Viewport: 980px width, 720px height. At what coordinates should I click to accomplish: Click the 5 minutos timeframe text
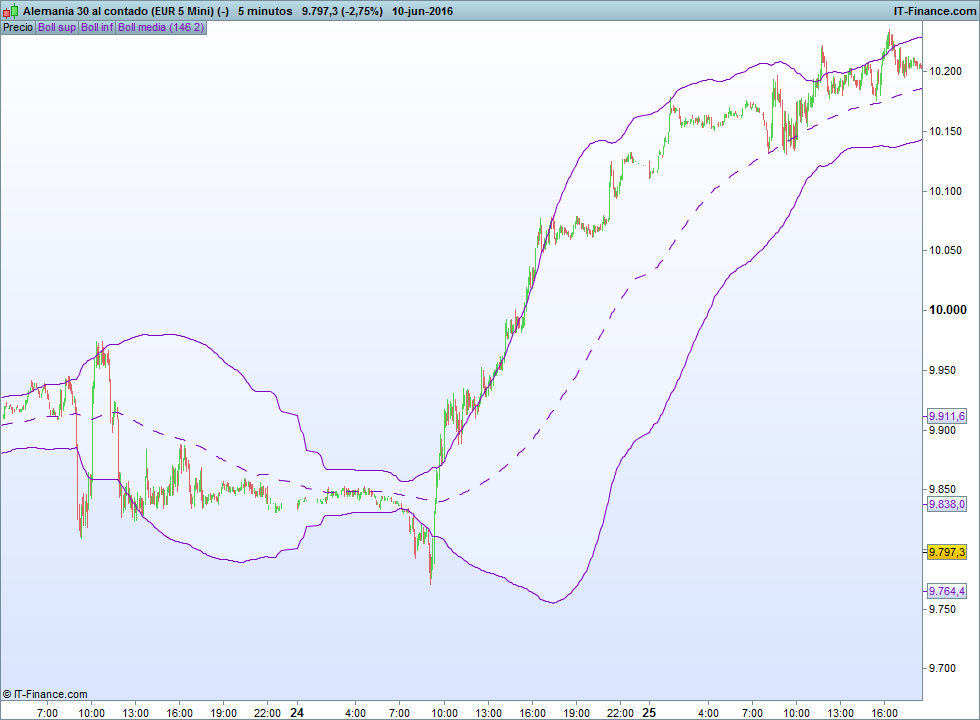(265, 11)
